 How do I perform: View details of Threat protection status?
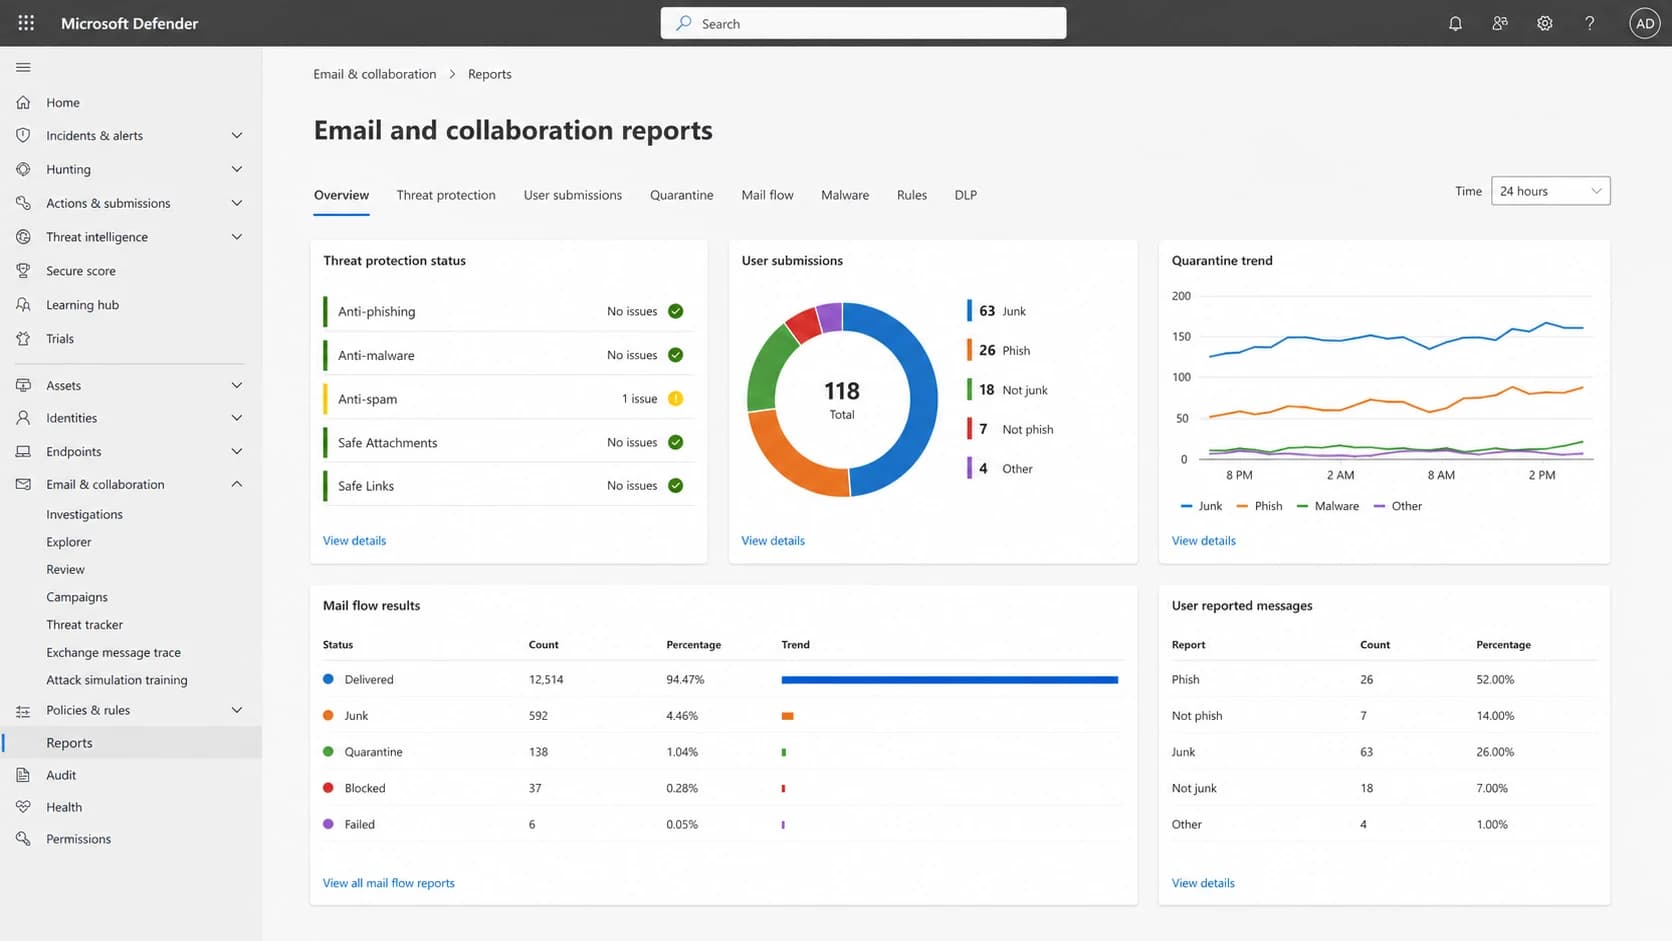[354, 540]
